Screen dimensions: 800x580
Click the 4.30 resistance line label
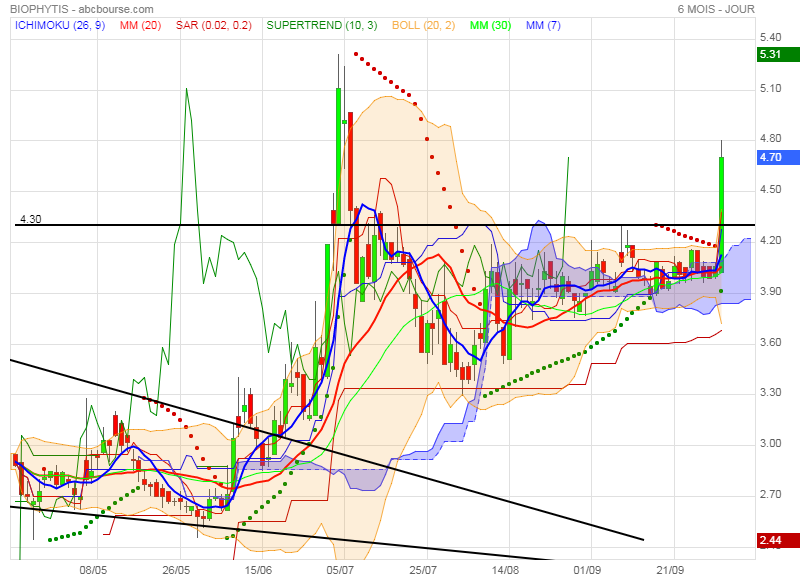coord(31,219)
